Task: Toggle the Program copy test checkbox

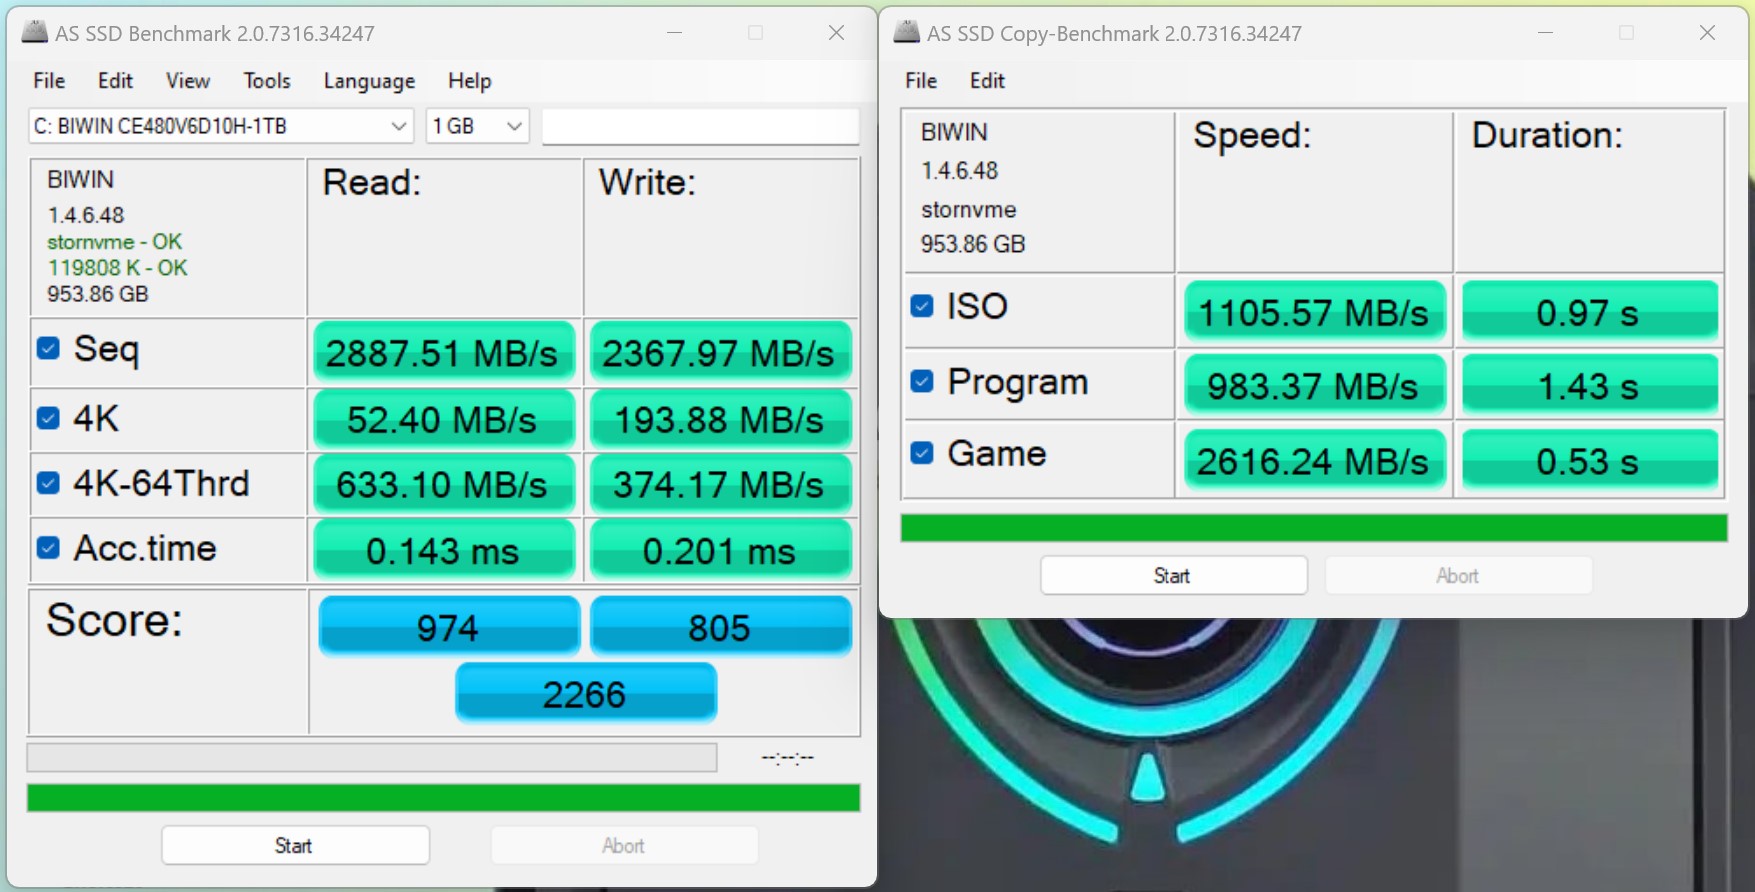Action: click(922, 381)
